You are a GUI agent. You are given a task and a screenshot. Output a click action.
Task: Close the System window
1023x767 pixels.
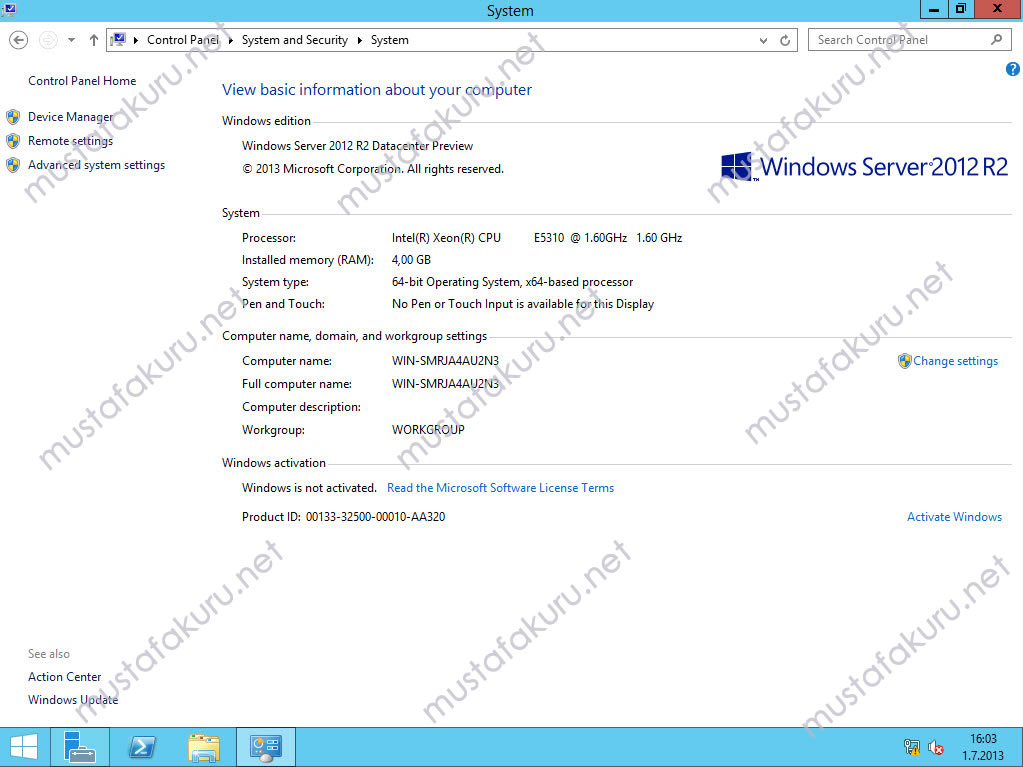(998, 9)
